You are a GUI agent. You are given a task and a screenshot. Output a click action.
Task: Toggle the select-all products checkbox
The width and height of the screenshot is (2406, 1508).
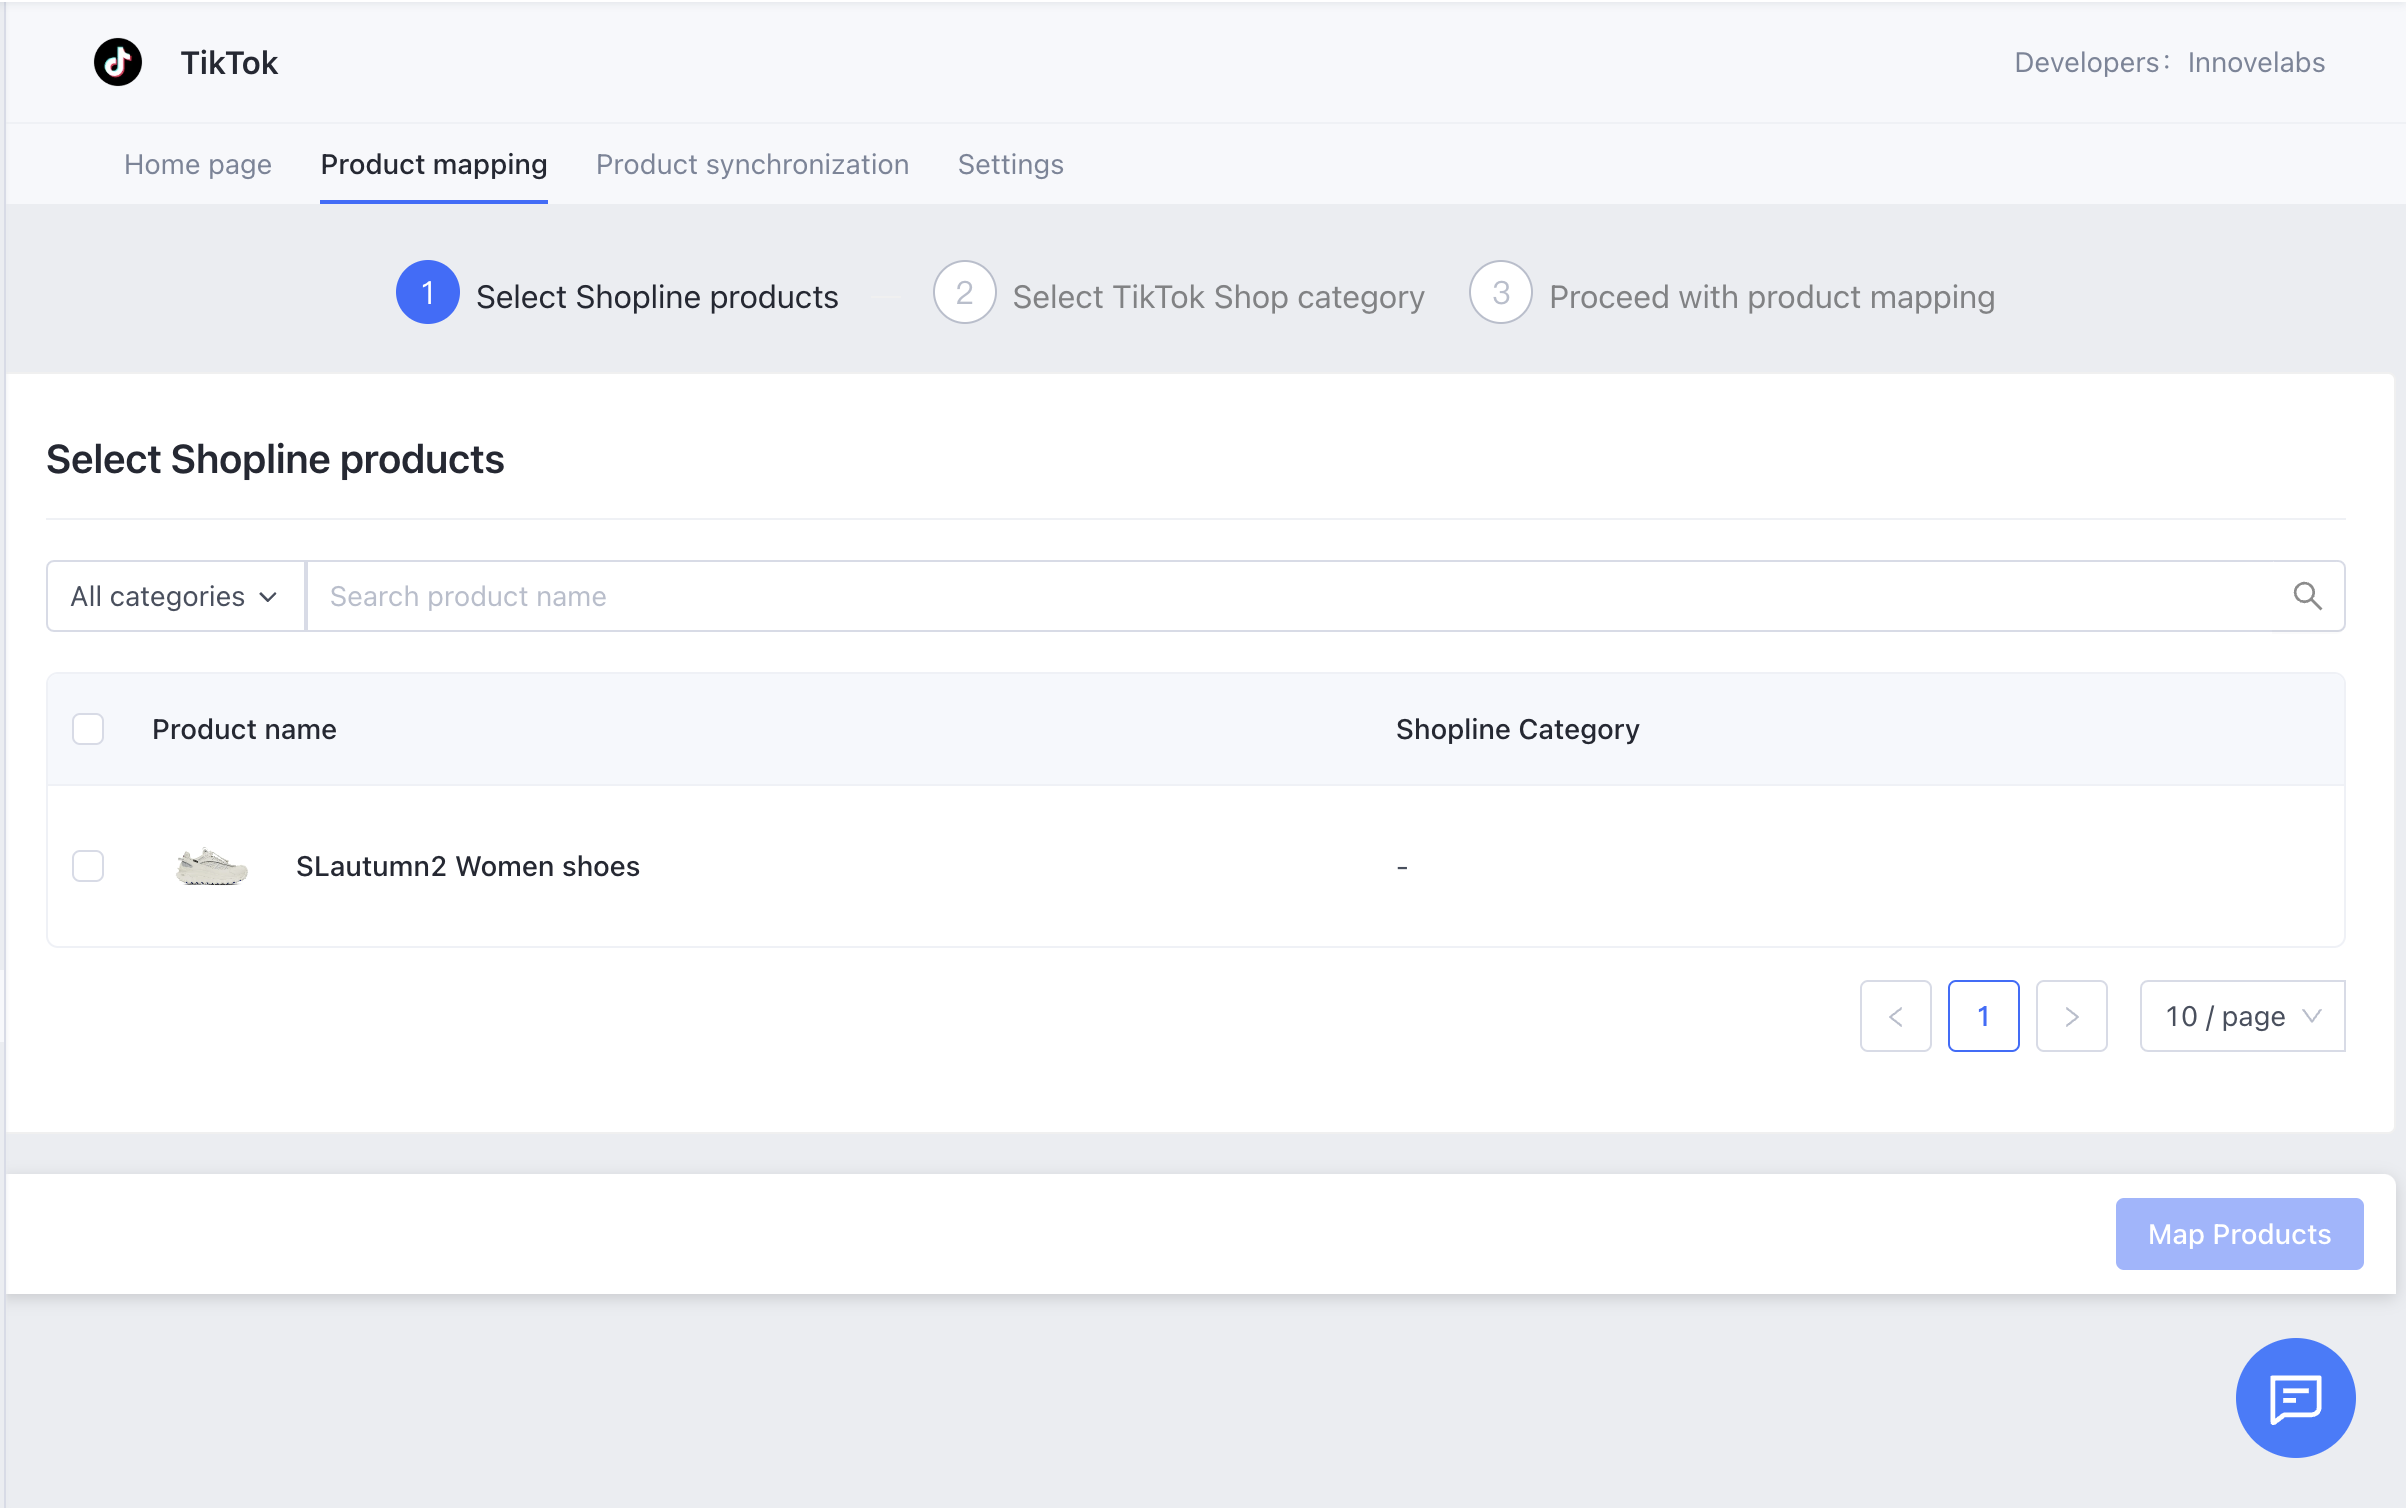[x=88, y=729]
